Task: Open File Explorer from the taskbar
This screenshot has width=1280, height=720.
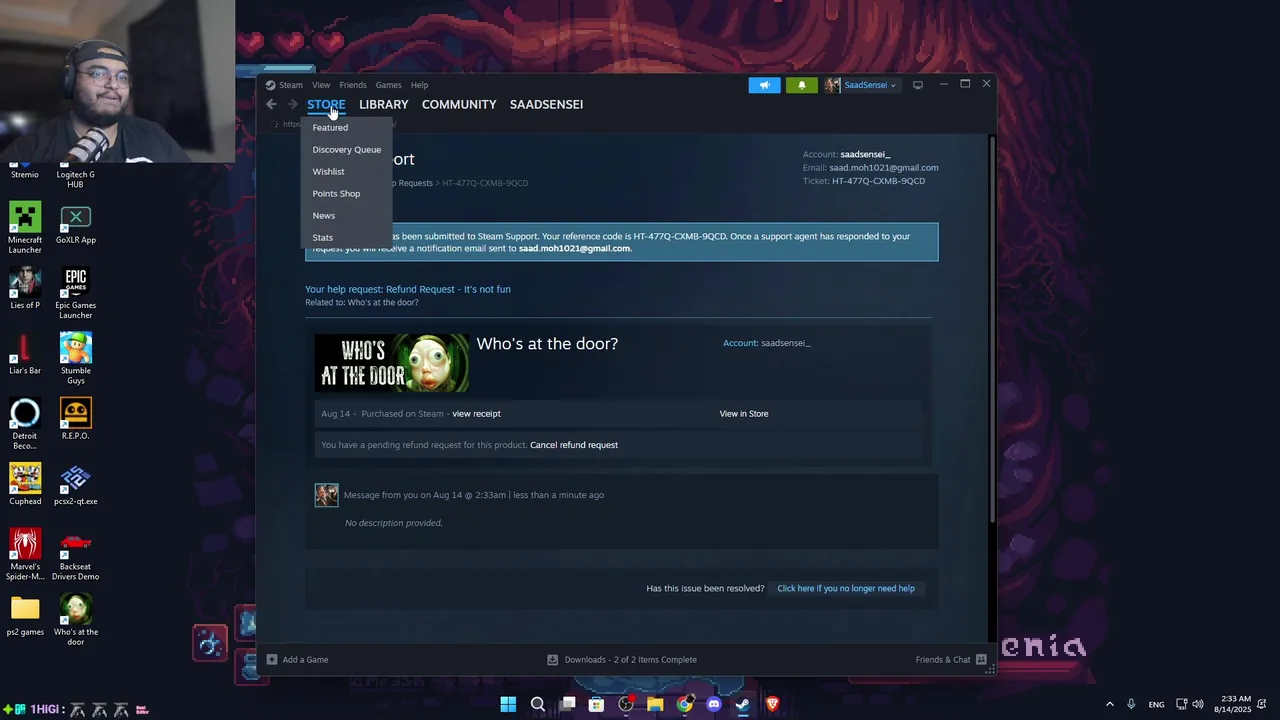Action: (655, 705)
